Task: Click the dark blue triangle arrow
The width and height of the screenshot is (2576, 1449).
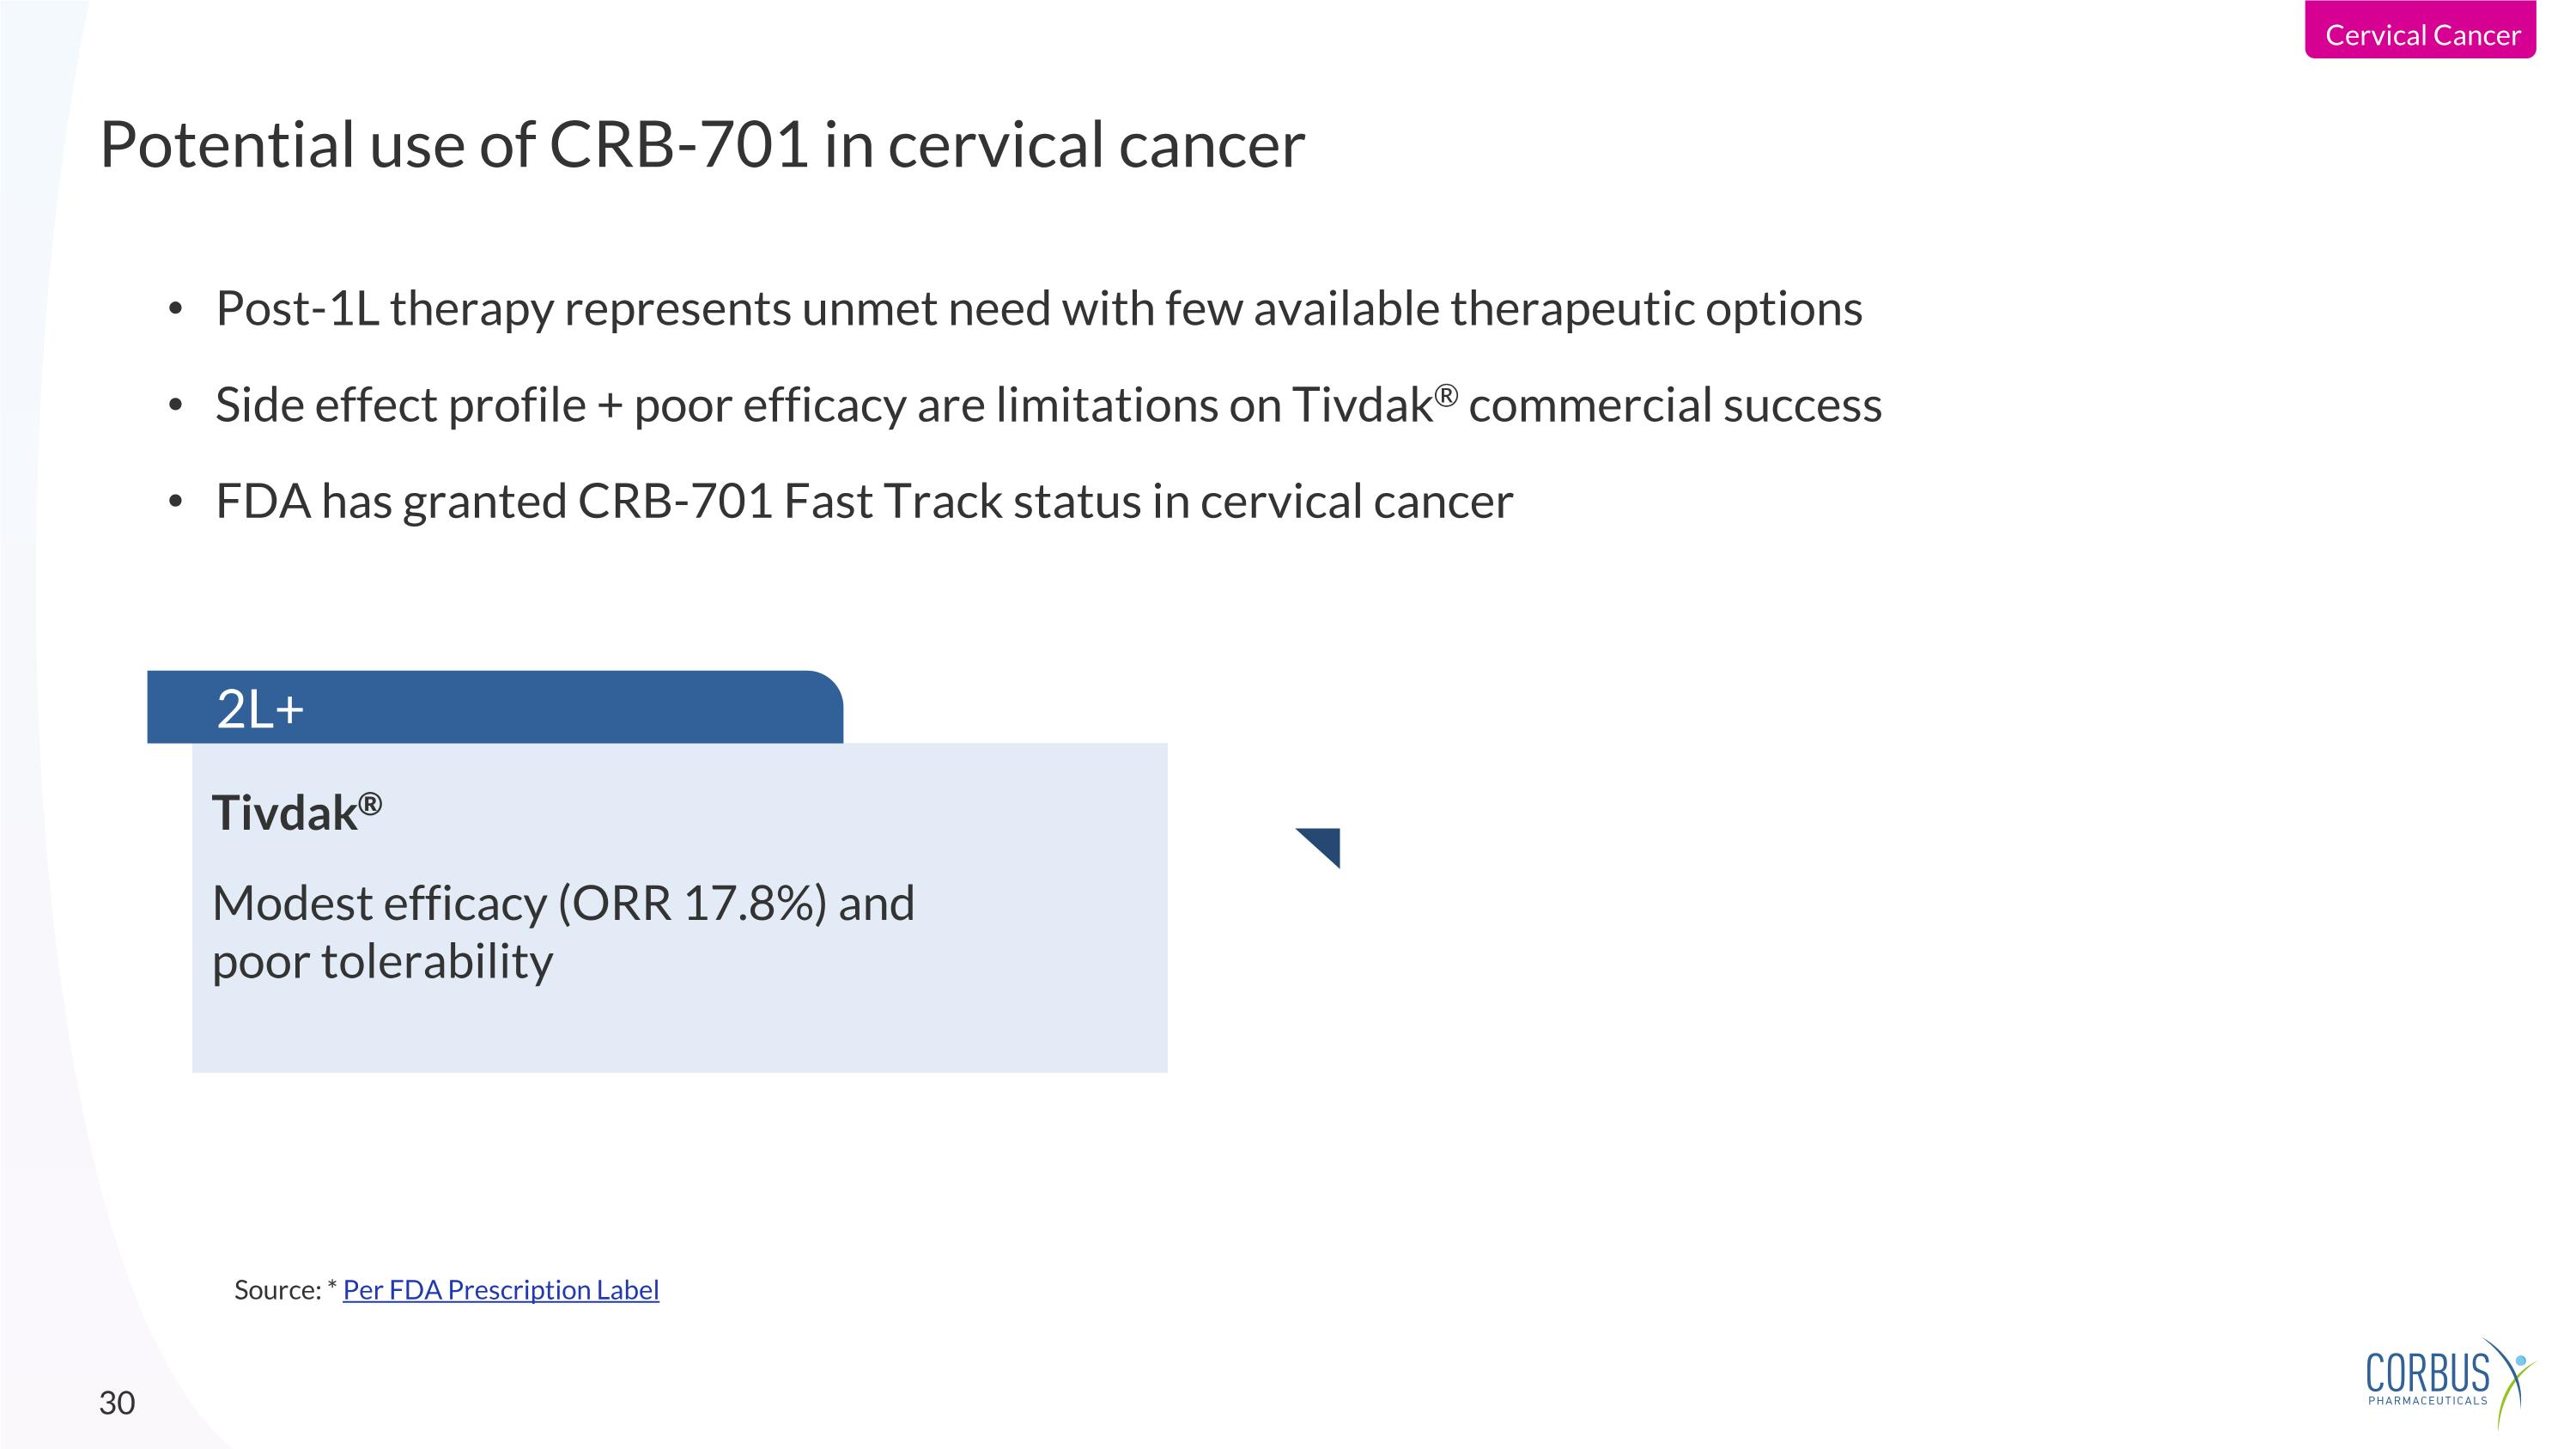Action: [1323, 844]
